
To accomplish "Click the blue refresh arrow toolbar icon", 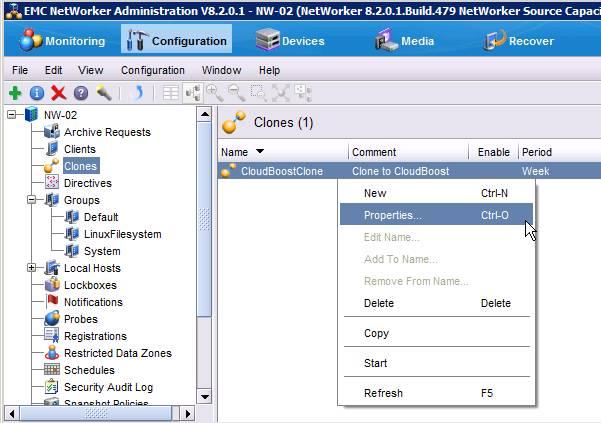I will click(138, 93).
